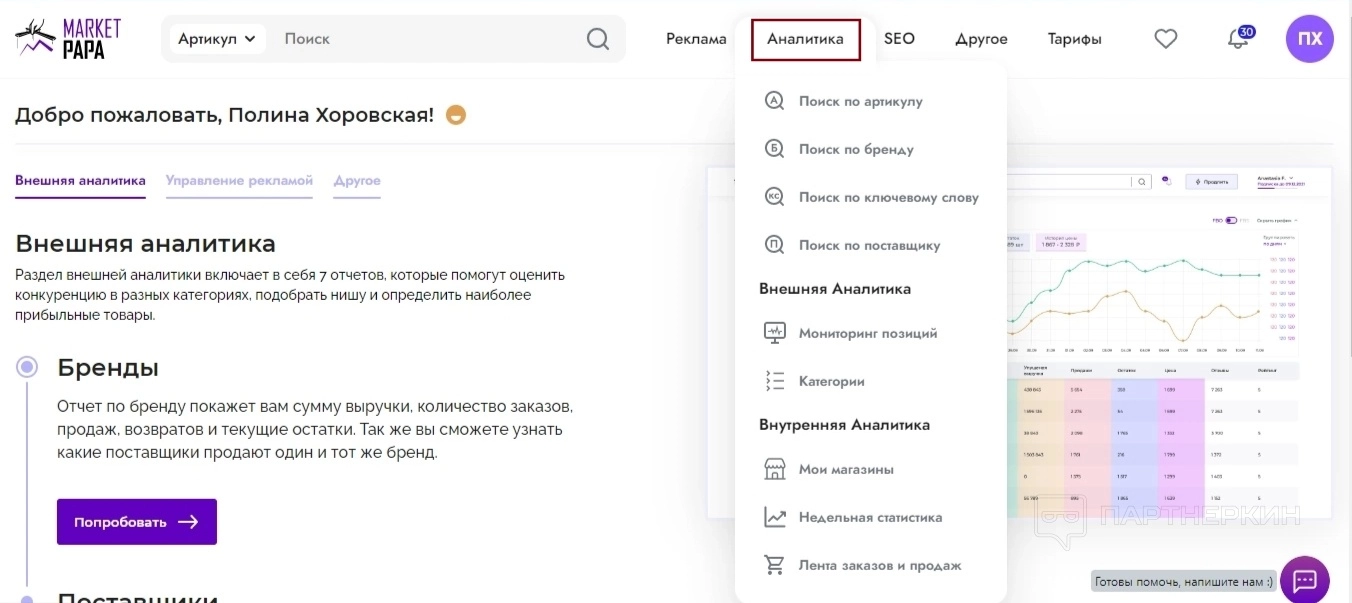Image resolution: width=1352 pixels, height=603 pixels.
Task: Choose "Поиск по ключевому слову" item
Action: [888, 197]
